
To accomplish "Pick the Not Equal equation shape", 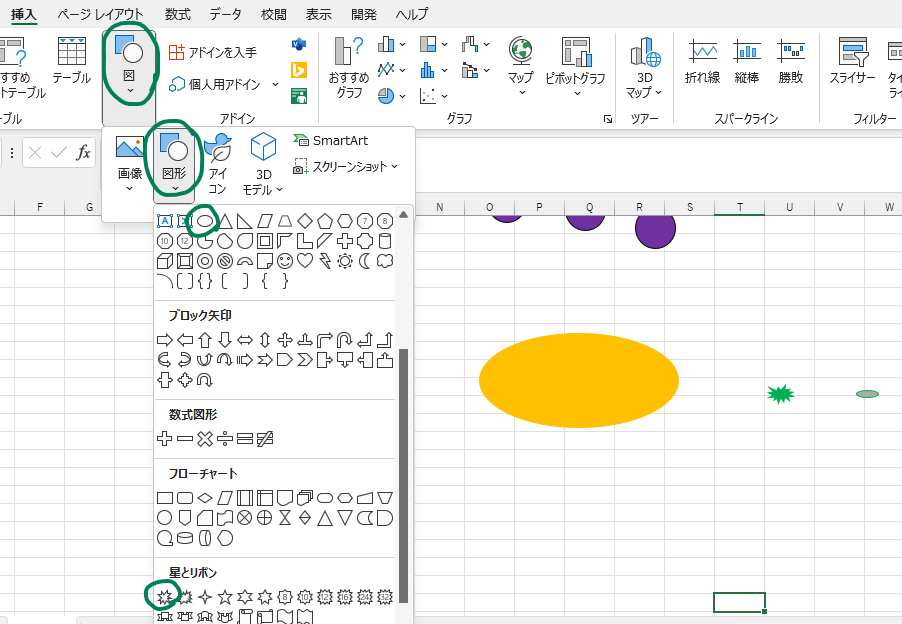I will pyautogui.click(x=265, y=439).
